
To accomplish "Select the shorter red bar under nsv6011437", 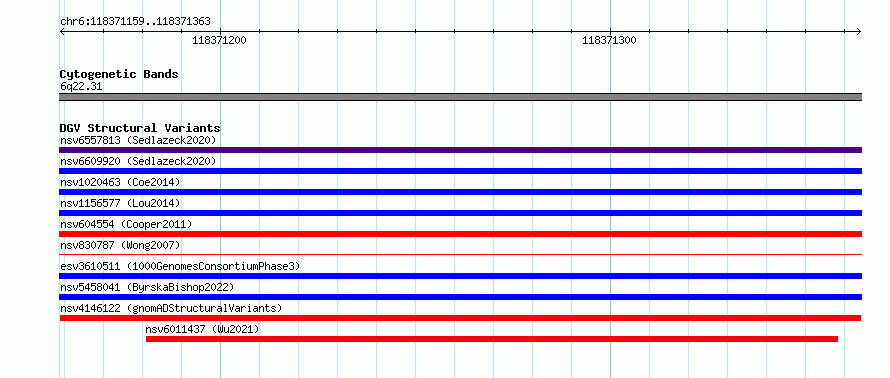I will 492,339.
